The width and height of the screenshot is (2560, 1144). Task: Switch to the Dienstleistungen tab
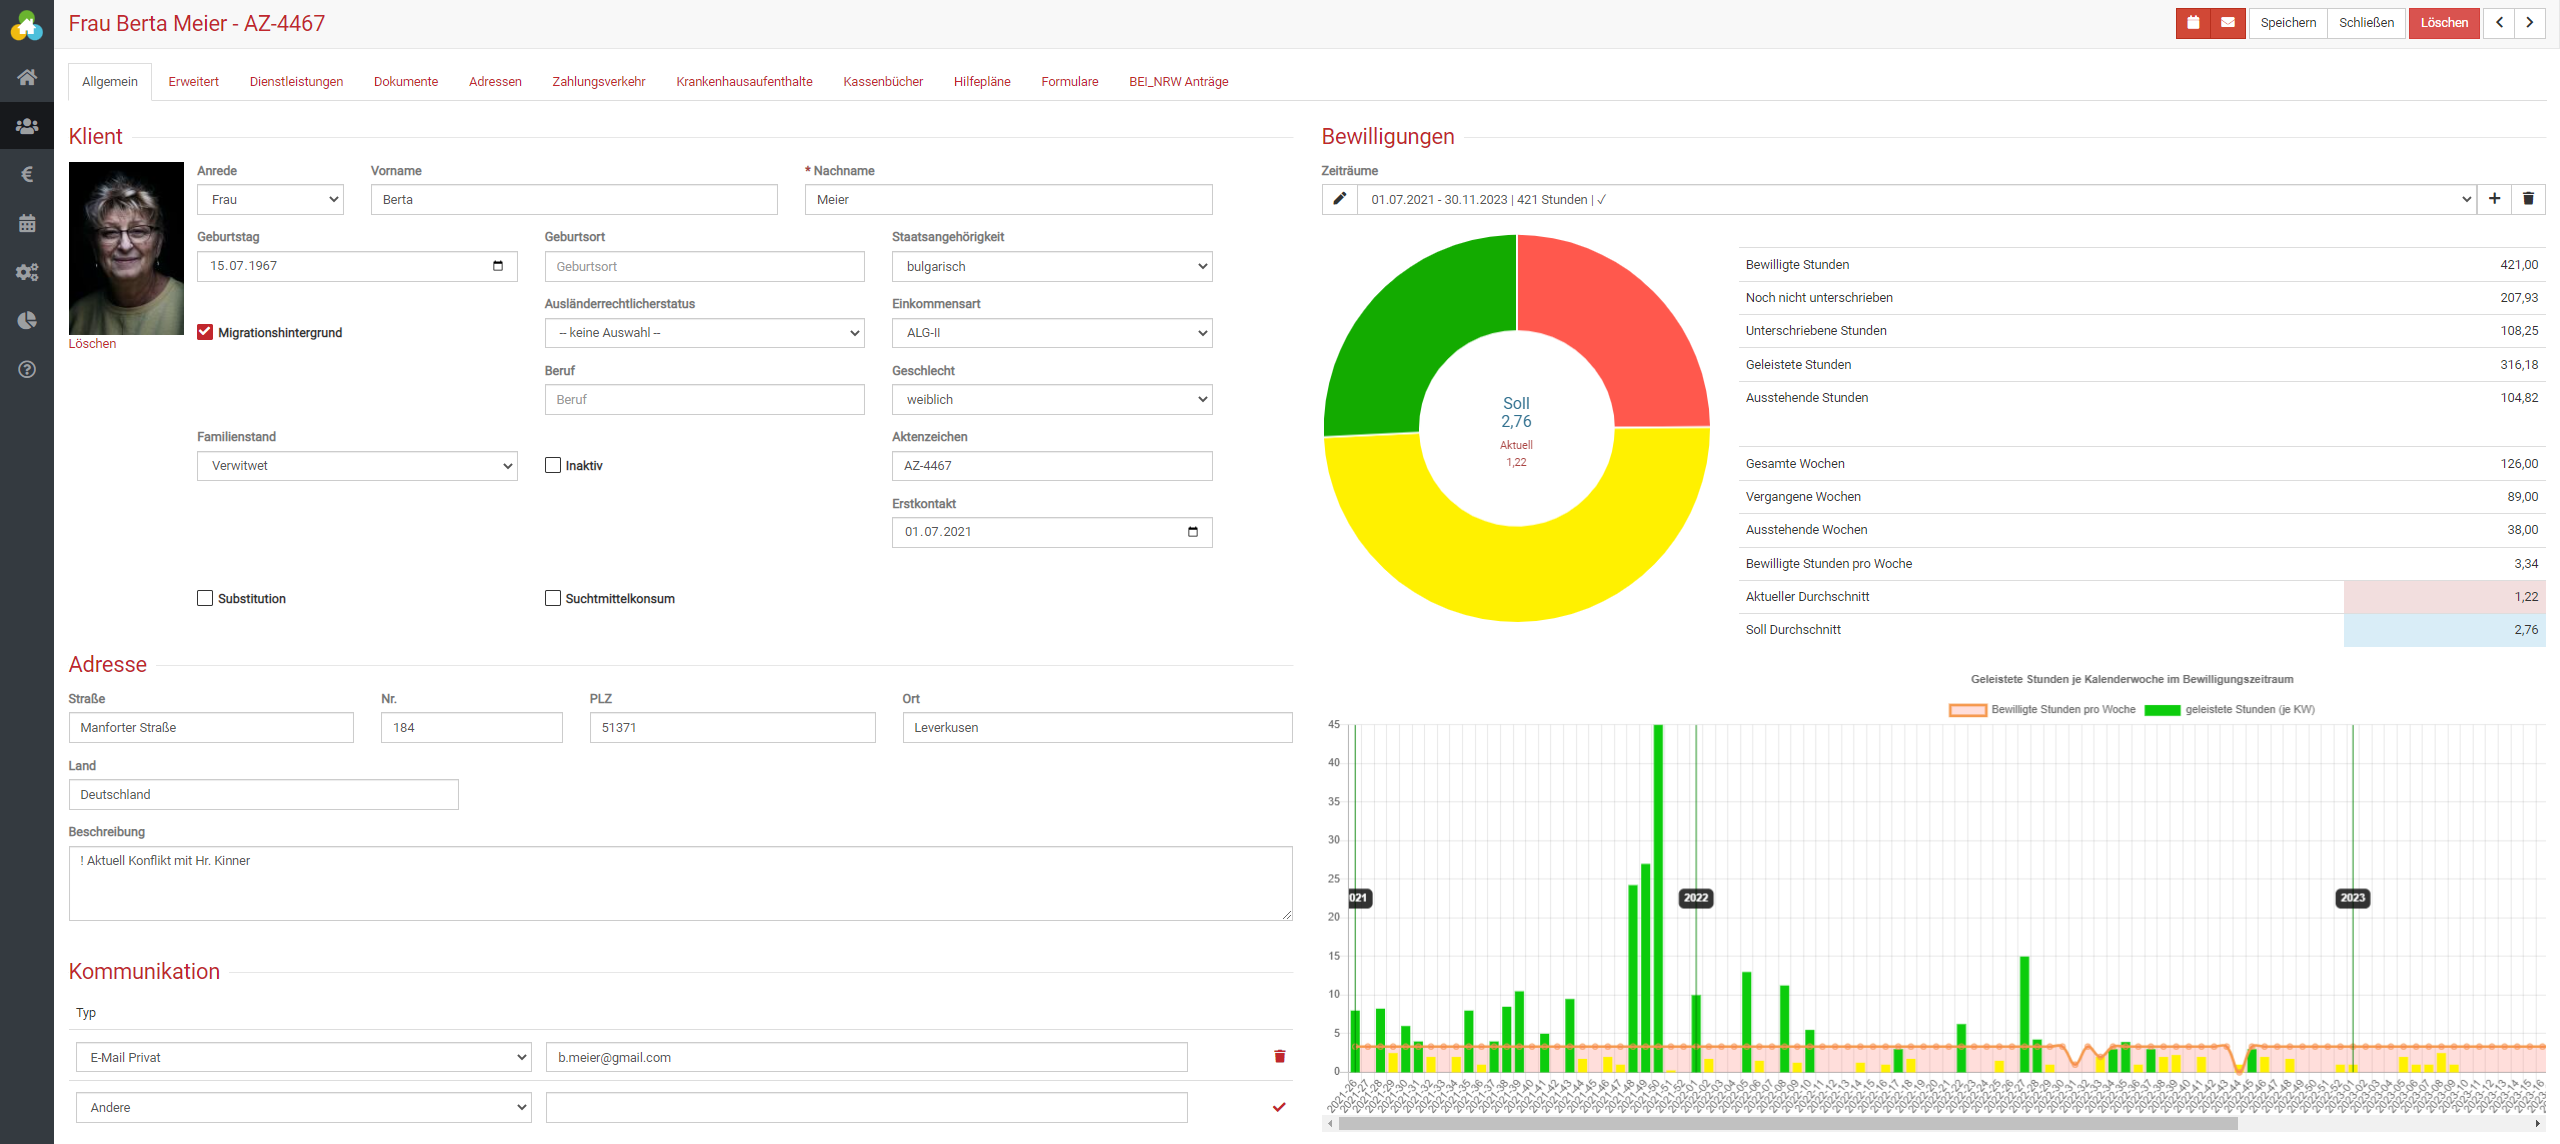coord(296,82)
